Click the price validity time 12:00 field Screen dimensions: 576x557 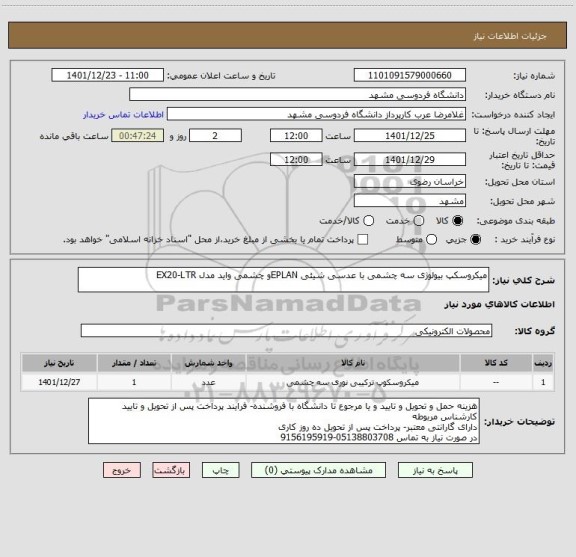tap(296, 159)
